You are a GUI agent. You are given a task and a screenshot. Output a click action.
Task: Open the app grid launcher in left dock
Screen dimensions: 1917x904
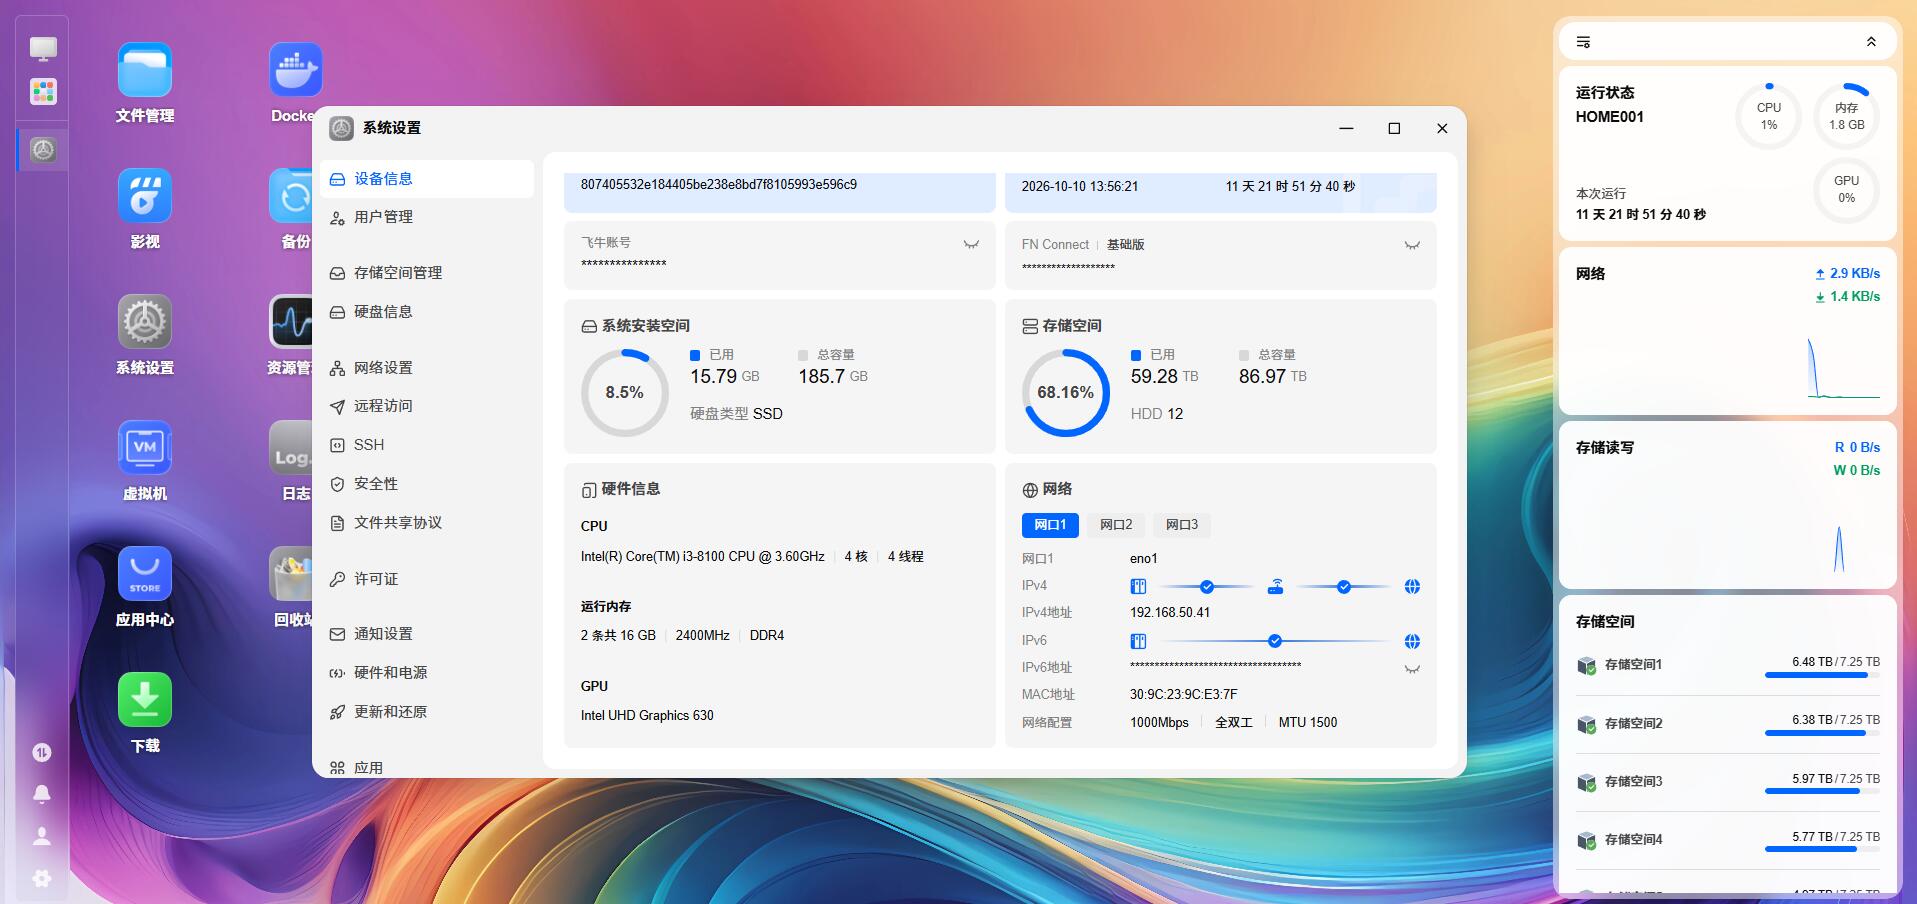(x=43, y=92)
